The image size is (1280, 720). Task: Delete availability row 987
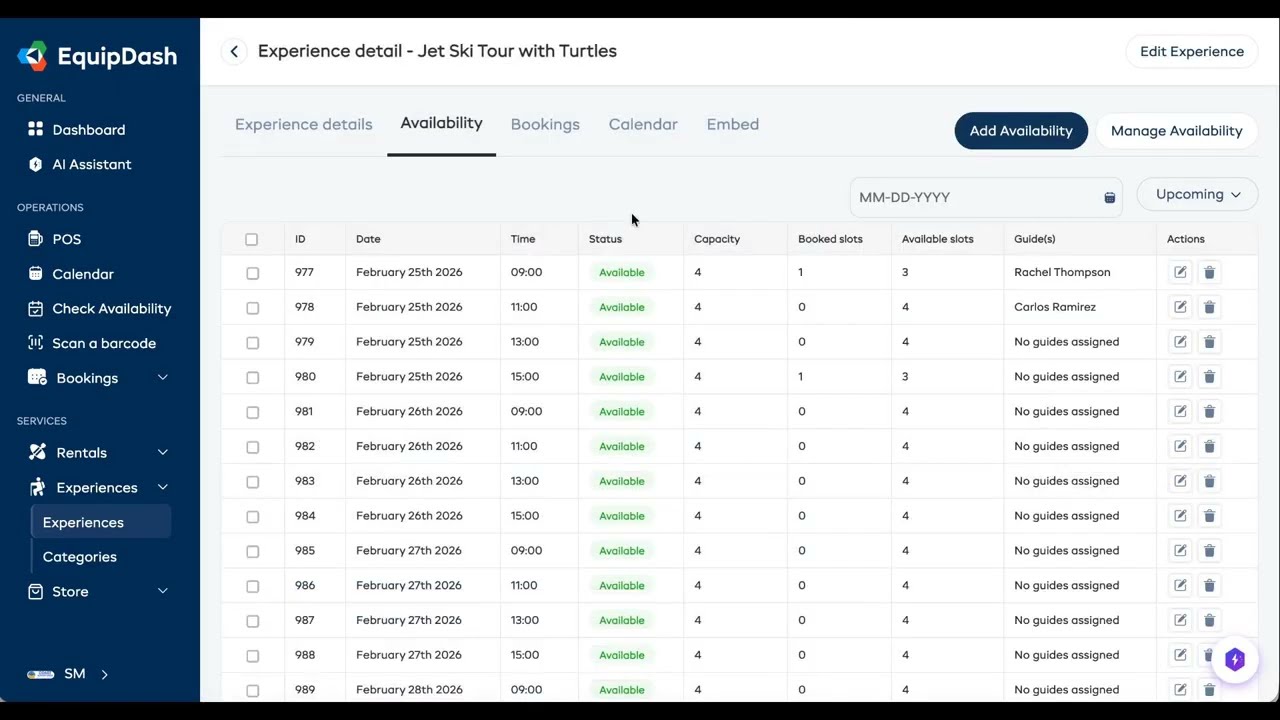tap(1209, 620)
